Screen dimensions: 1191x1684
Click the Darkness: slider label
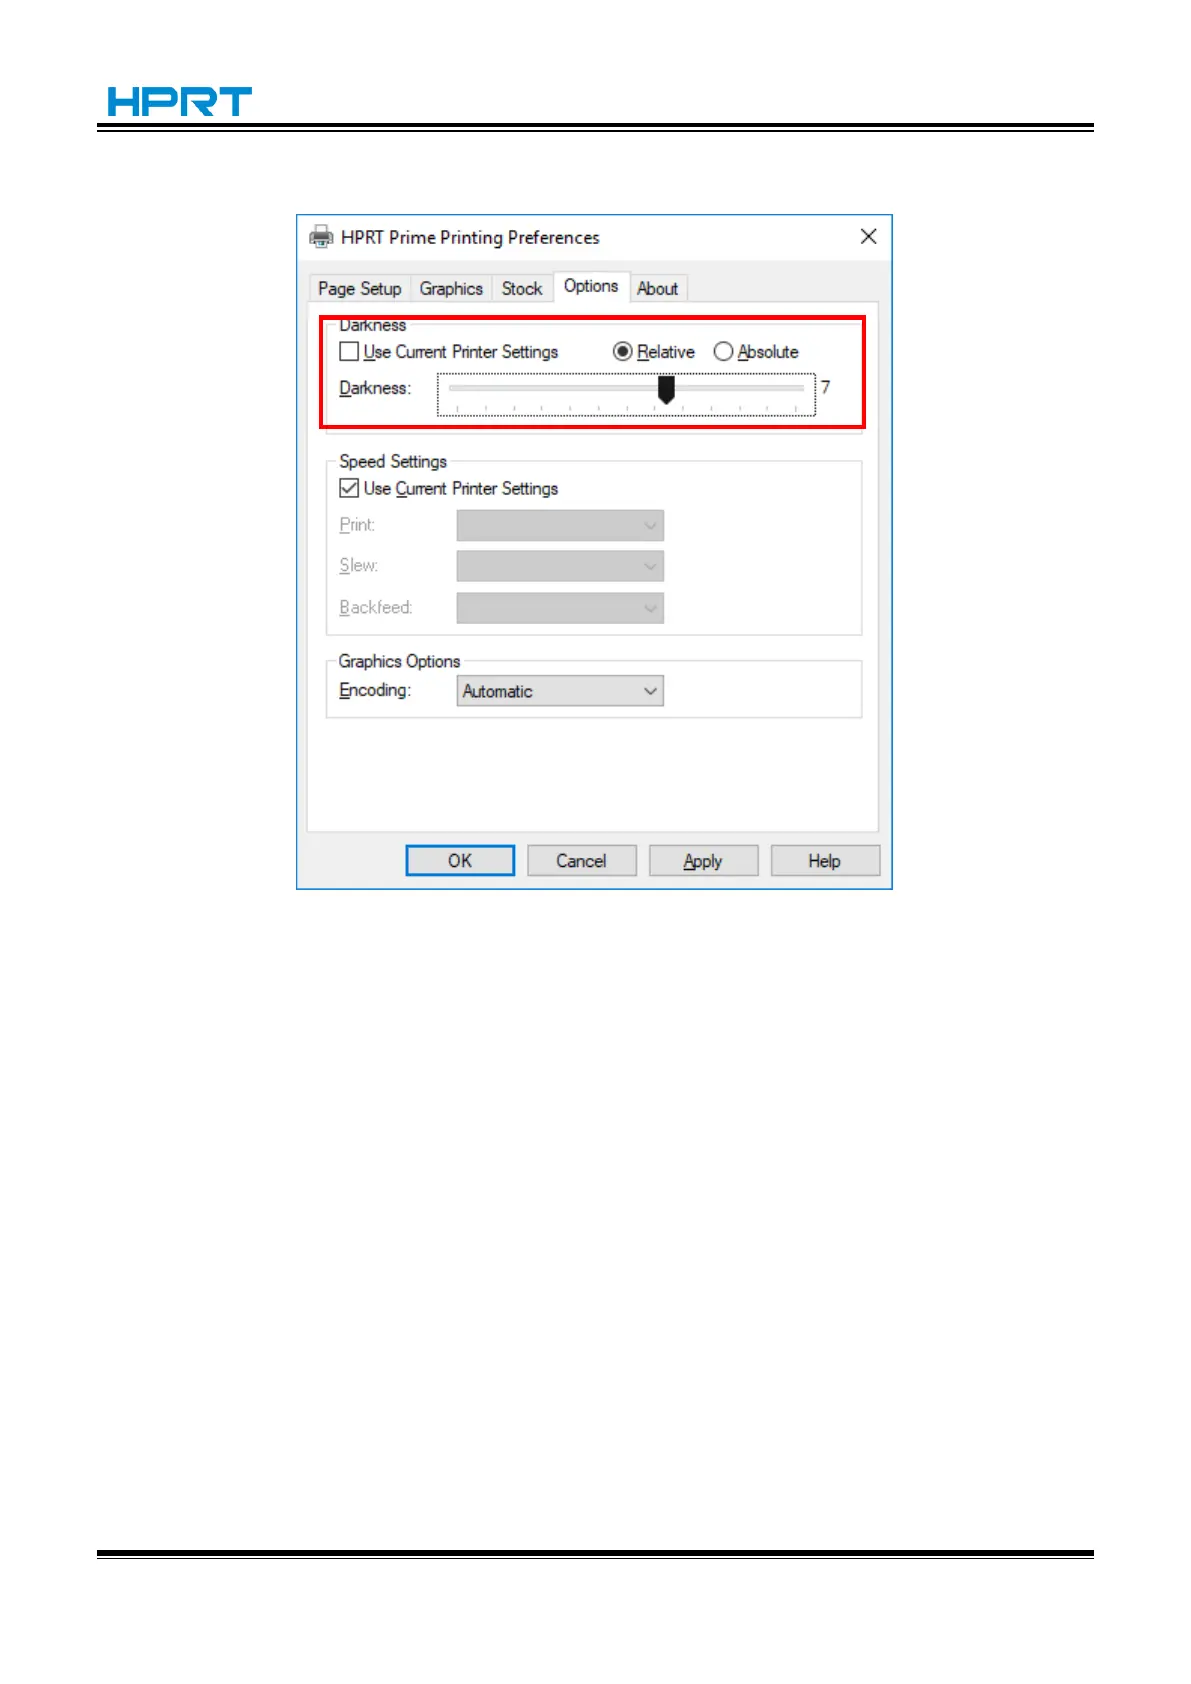375,388
